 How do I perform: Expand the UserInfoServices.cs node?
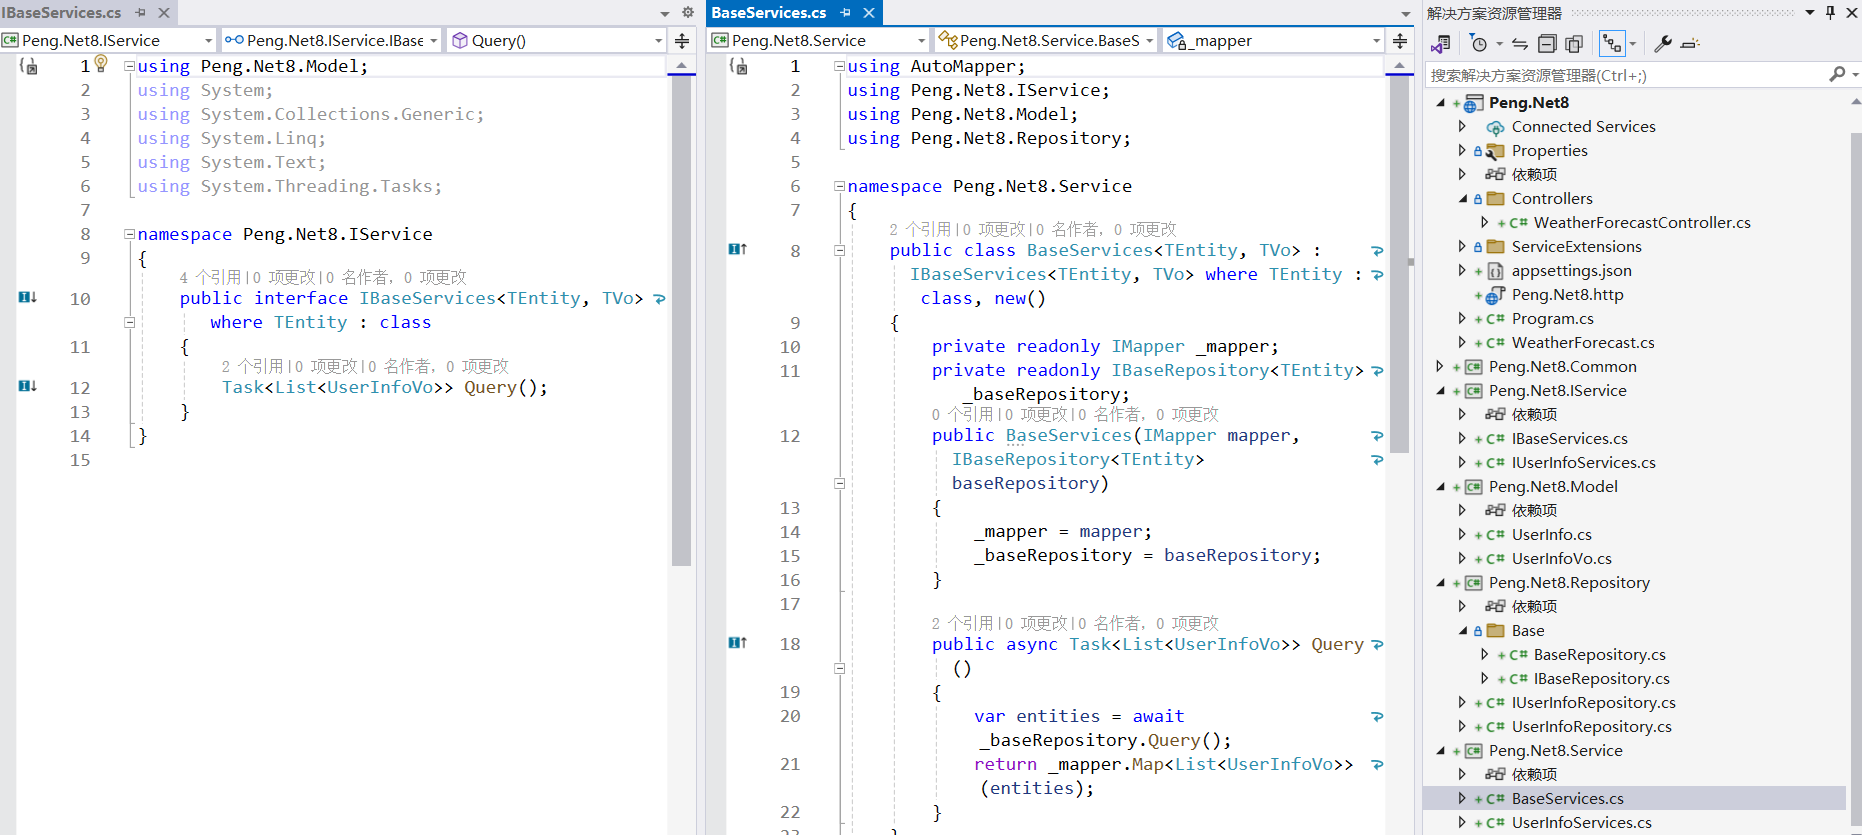(1463, 823)
